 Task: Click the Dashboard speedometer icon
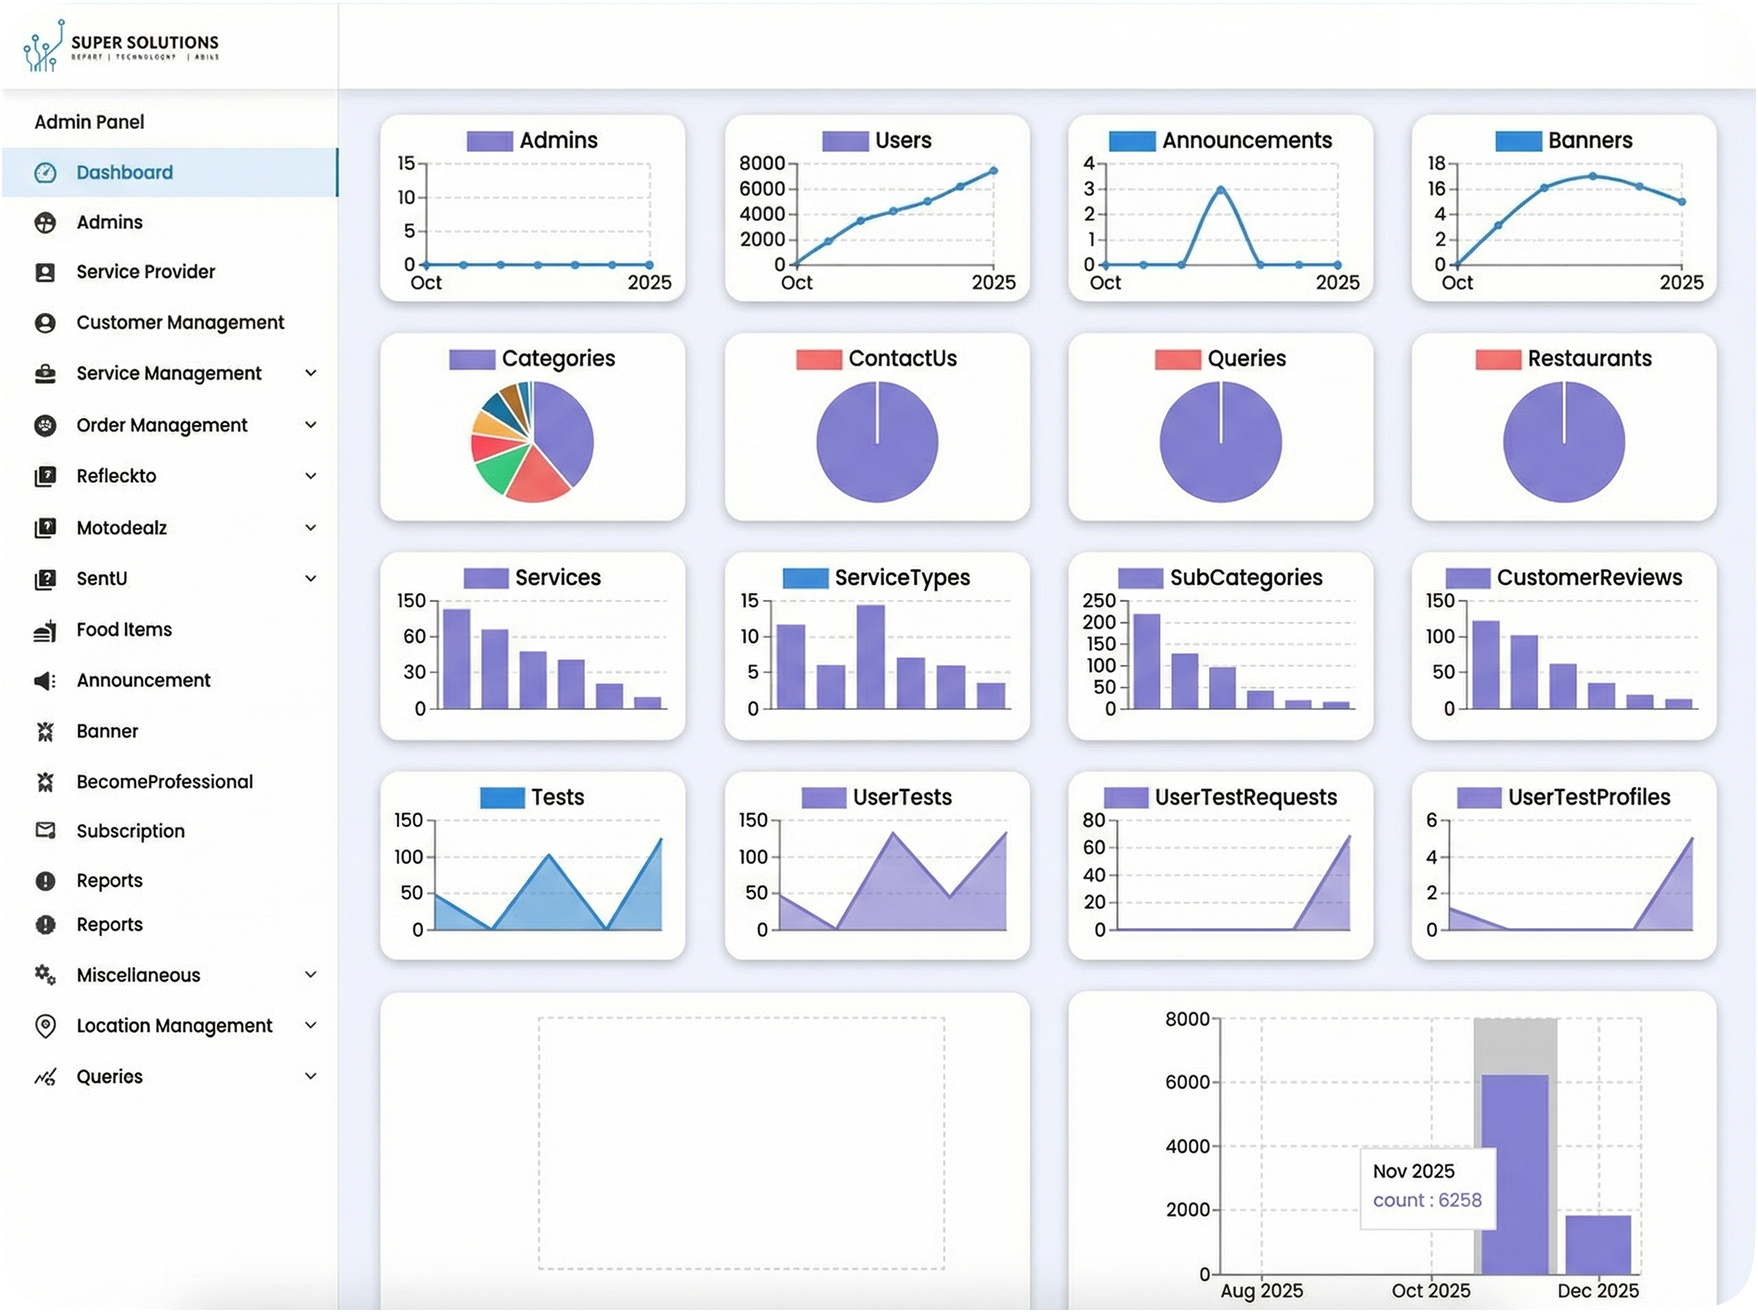coord(45,173)
